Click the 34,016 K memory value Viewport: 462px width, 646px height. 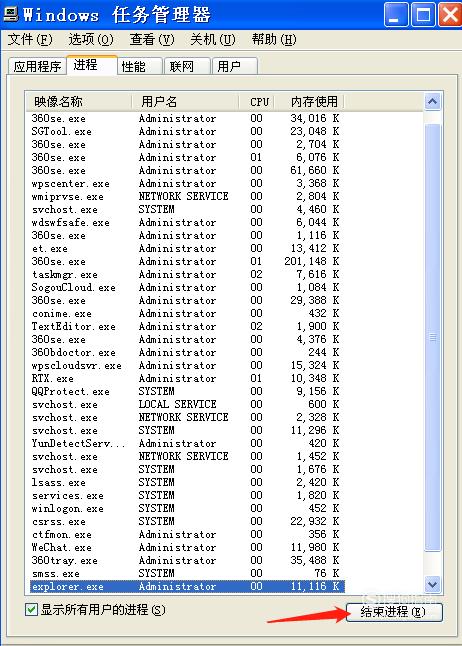314,118
